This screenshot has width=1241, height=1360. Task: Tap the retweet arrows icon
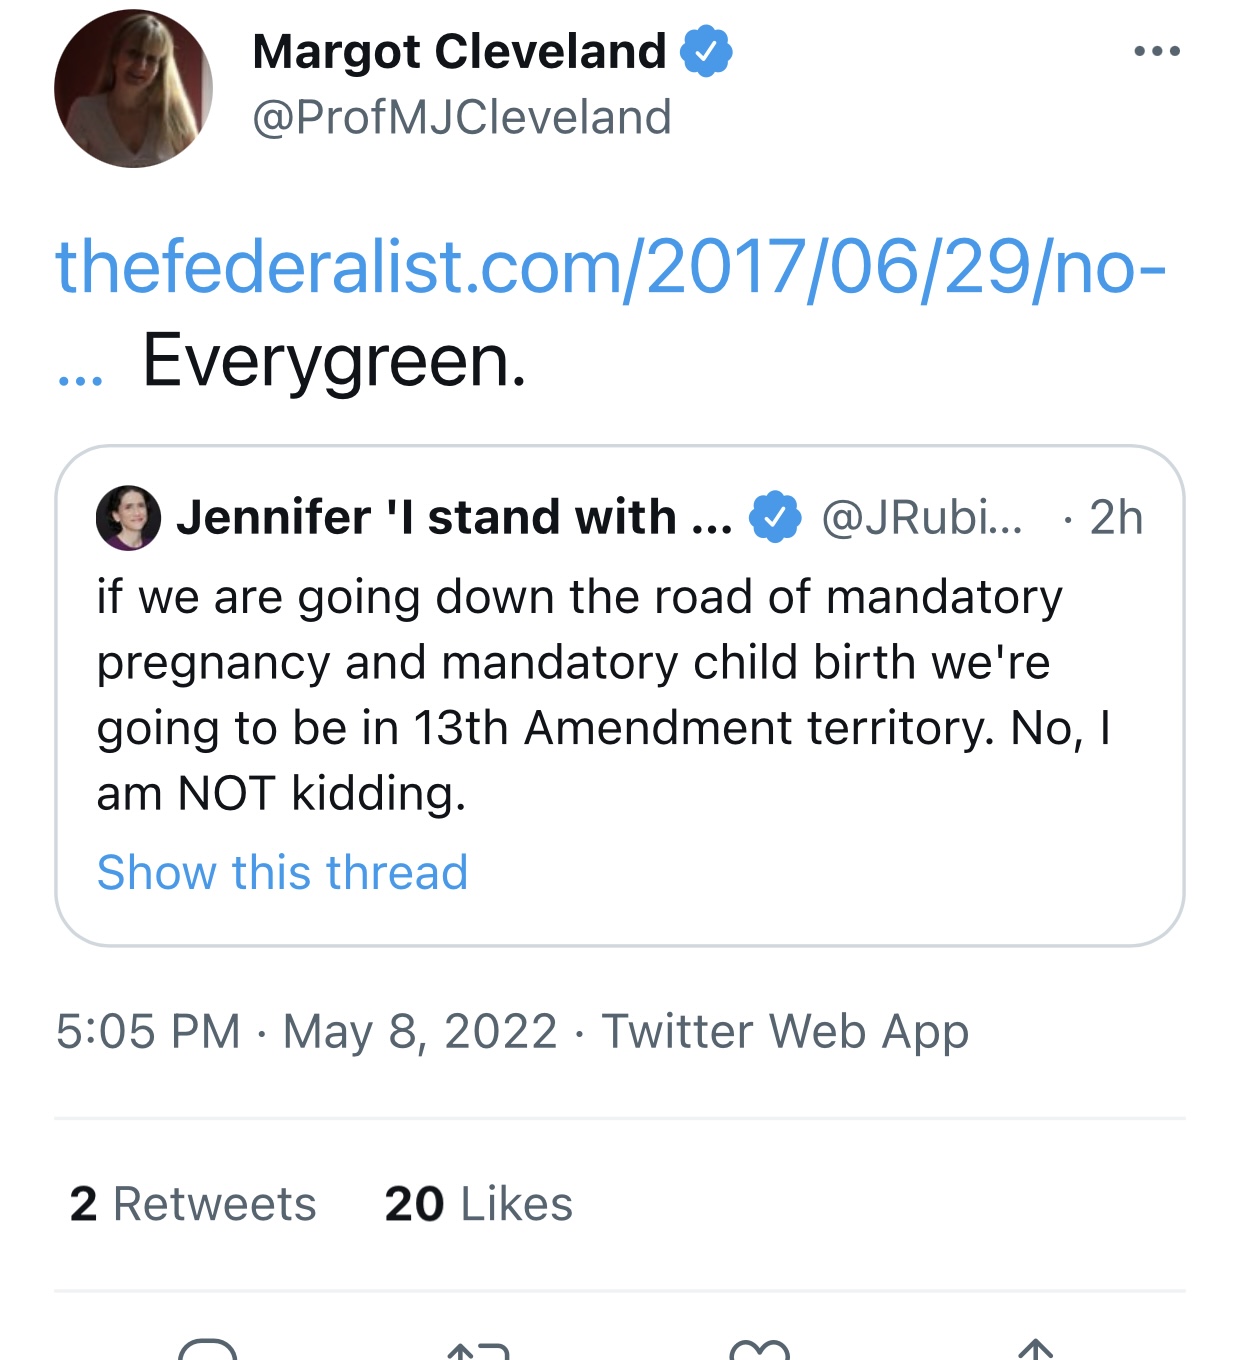click(x=478, y=1349)
